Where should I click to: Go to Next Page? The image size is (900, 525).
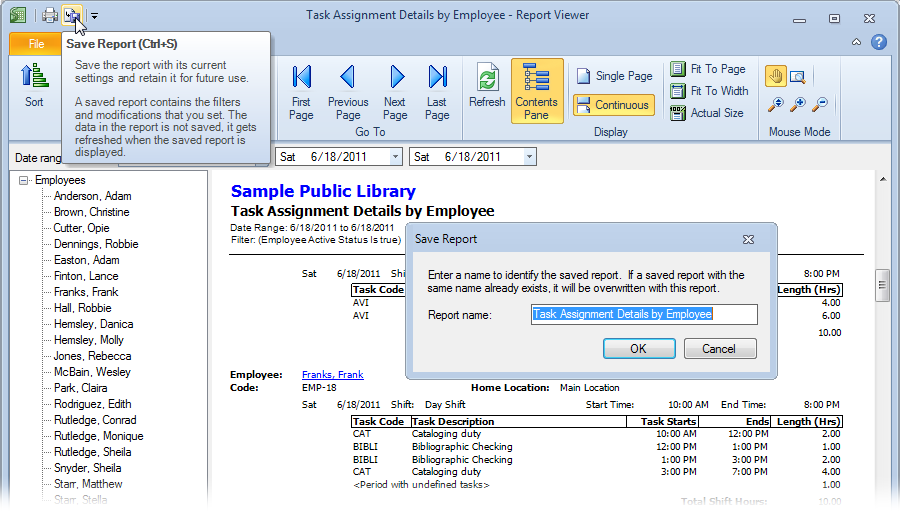coord(395,92)
